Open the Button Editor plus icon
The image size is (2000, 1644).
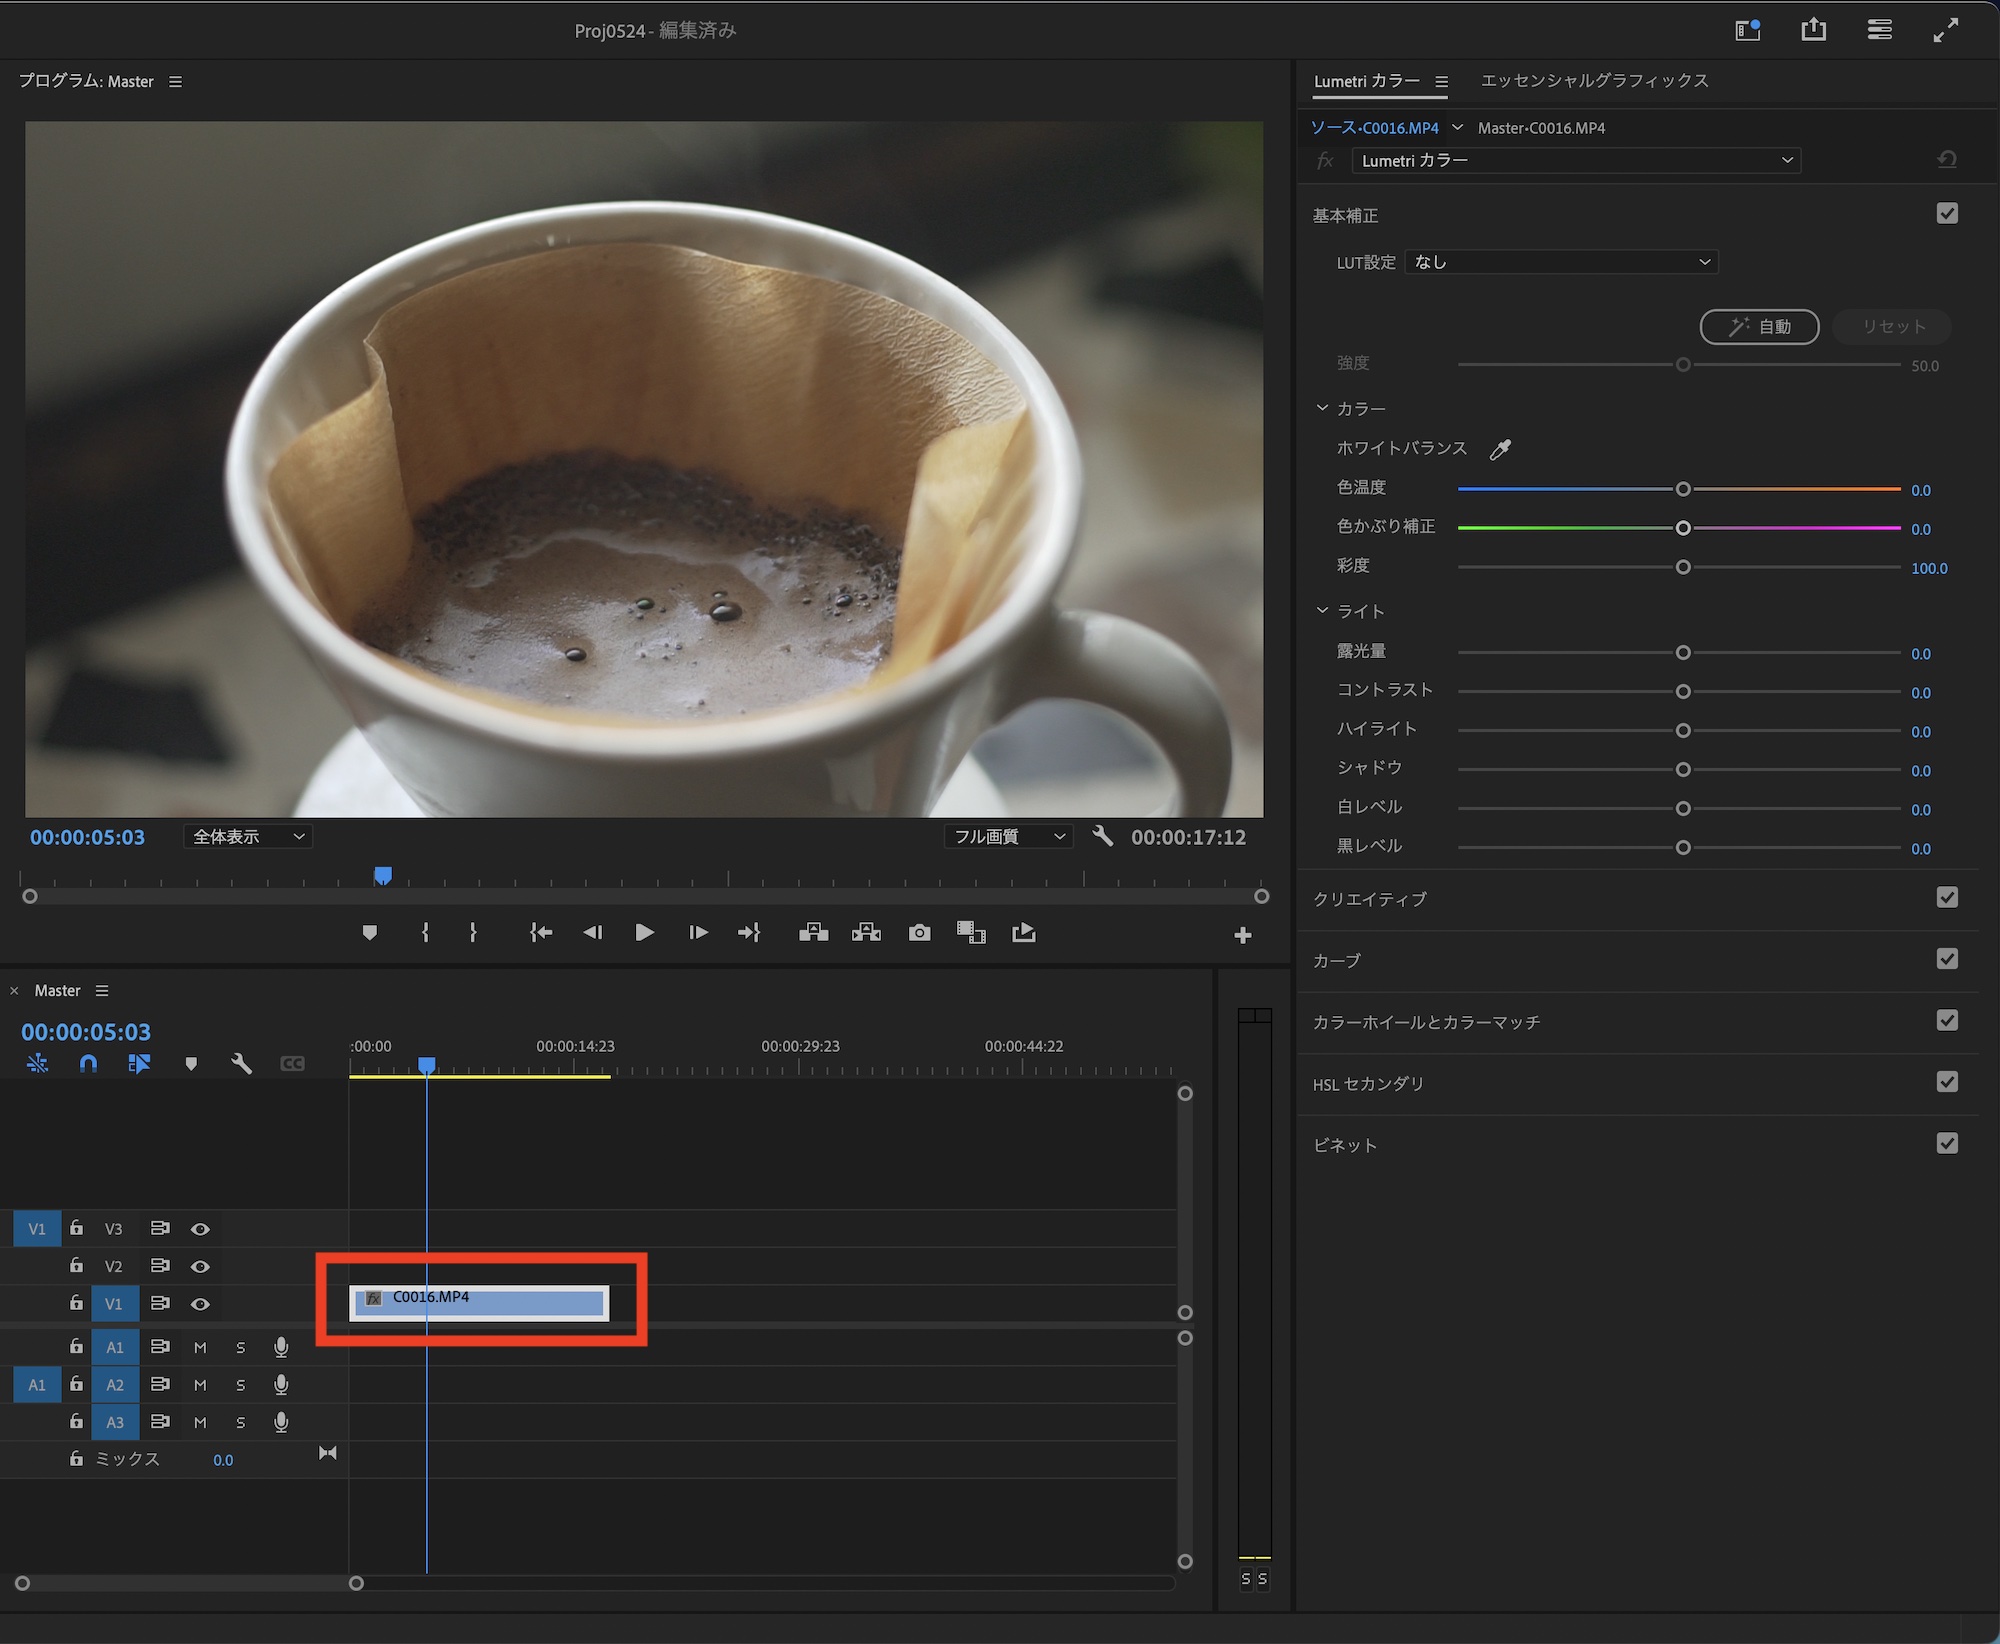click(x=1242, y=935)
